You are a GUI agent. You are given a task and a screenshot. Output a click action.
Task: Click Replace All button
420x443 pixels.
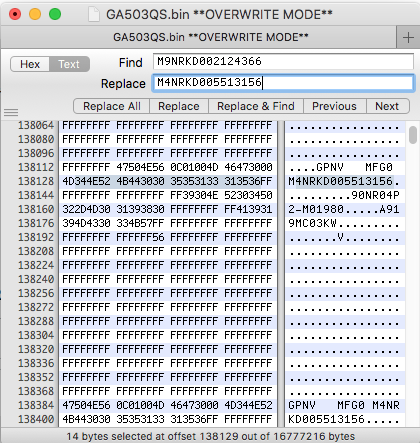click(112, 106)
